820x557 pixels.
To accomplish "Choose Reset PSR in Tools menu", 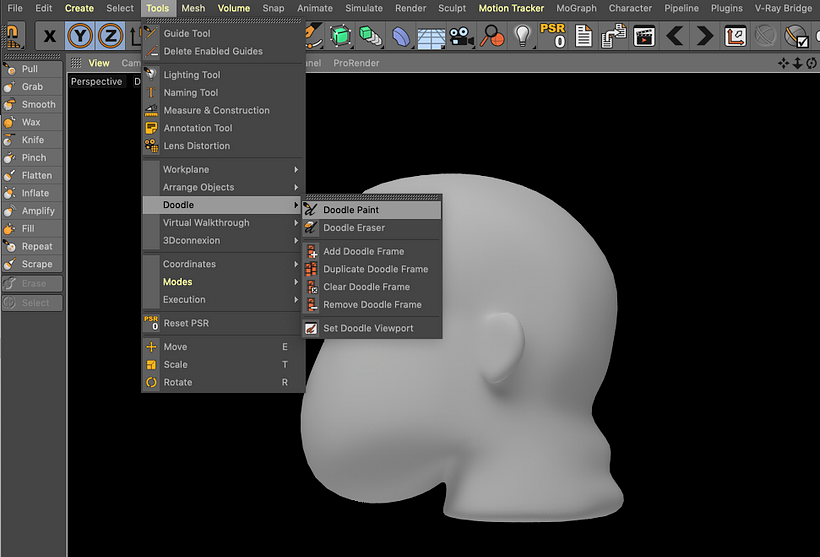I will [224, 323].
